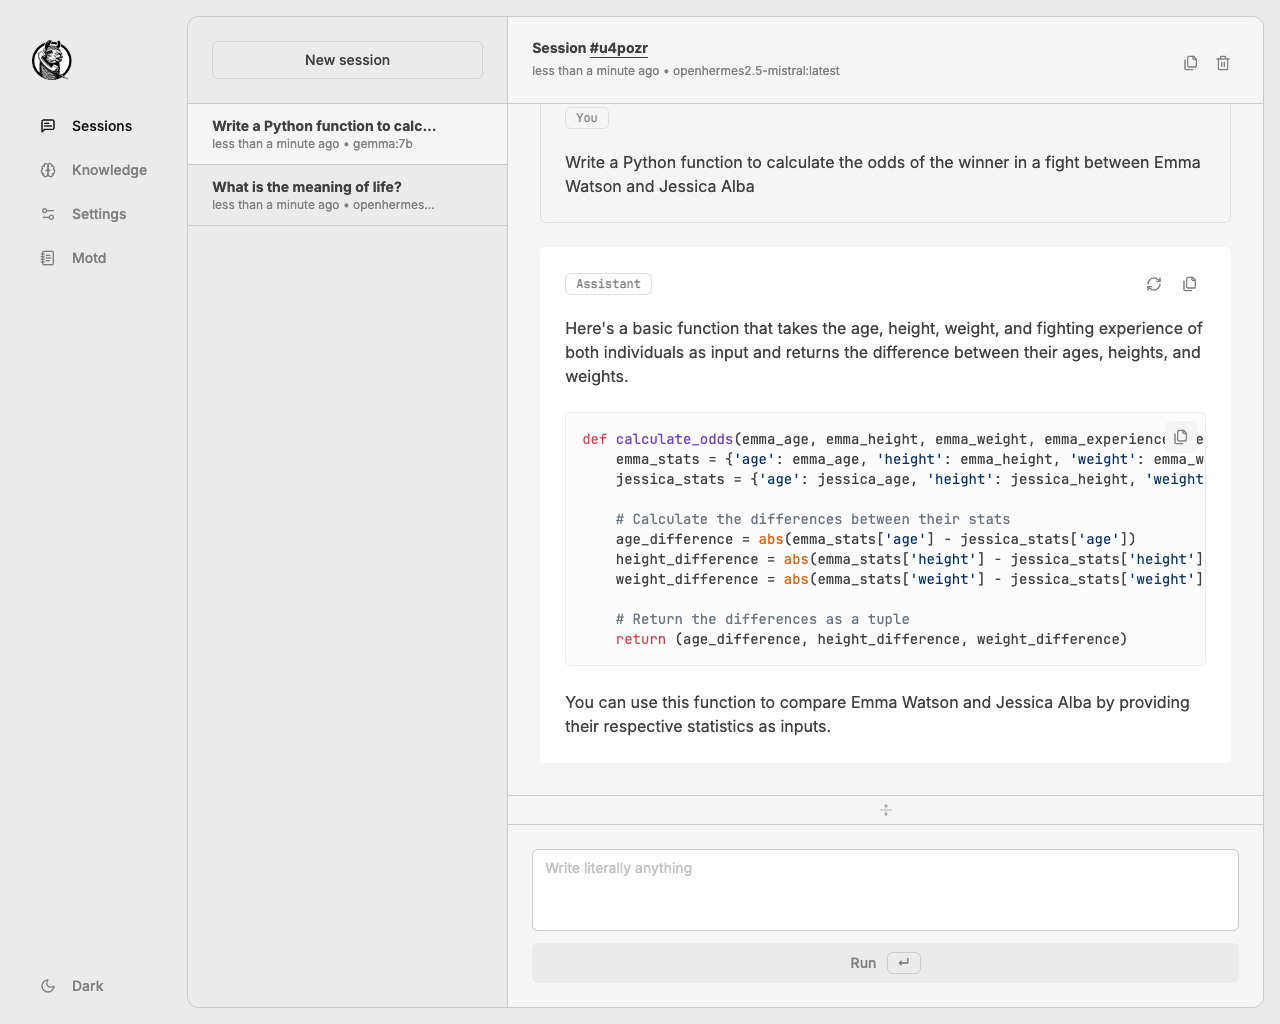
Task: Copy the Assistant message
Action: coord(1190,284)
